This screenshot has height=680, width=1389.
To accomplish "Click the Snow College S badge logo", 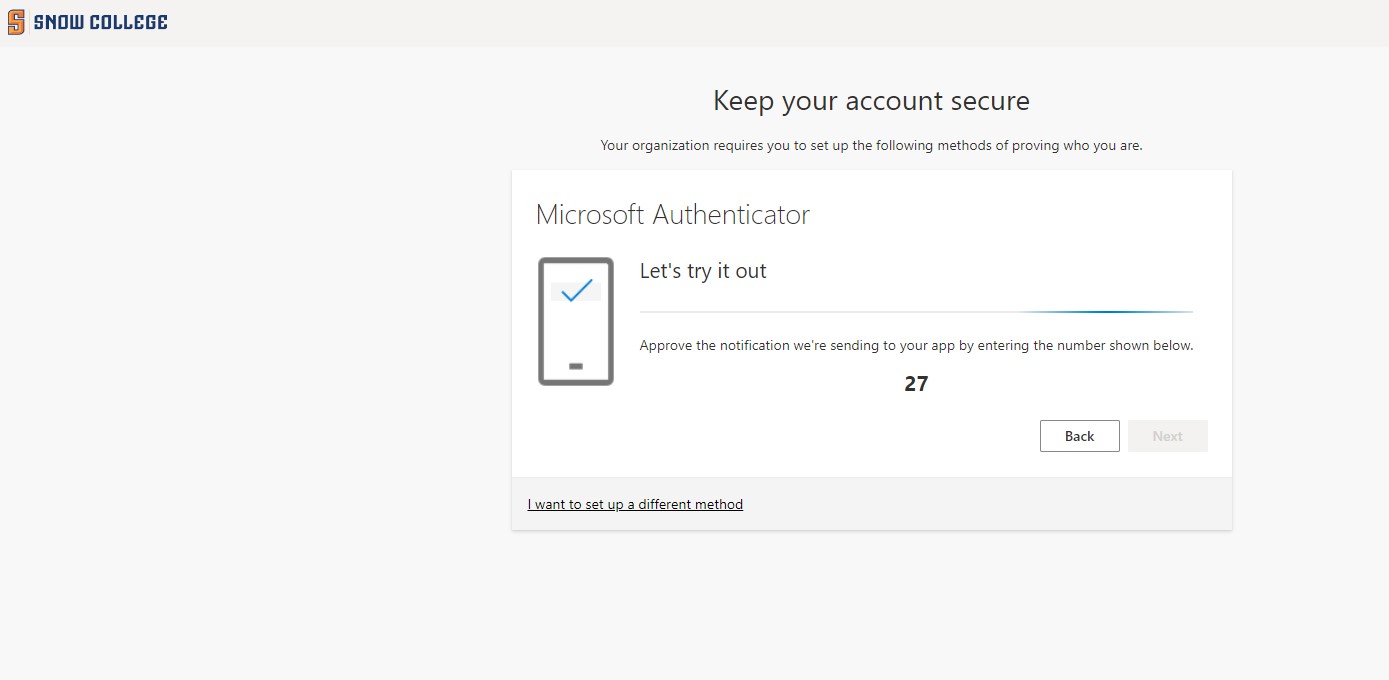I will tap(16, 22).
